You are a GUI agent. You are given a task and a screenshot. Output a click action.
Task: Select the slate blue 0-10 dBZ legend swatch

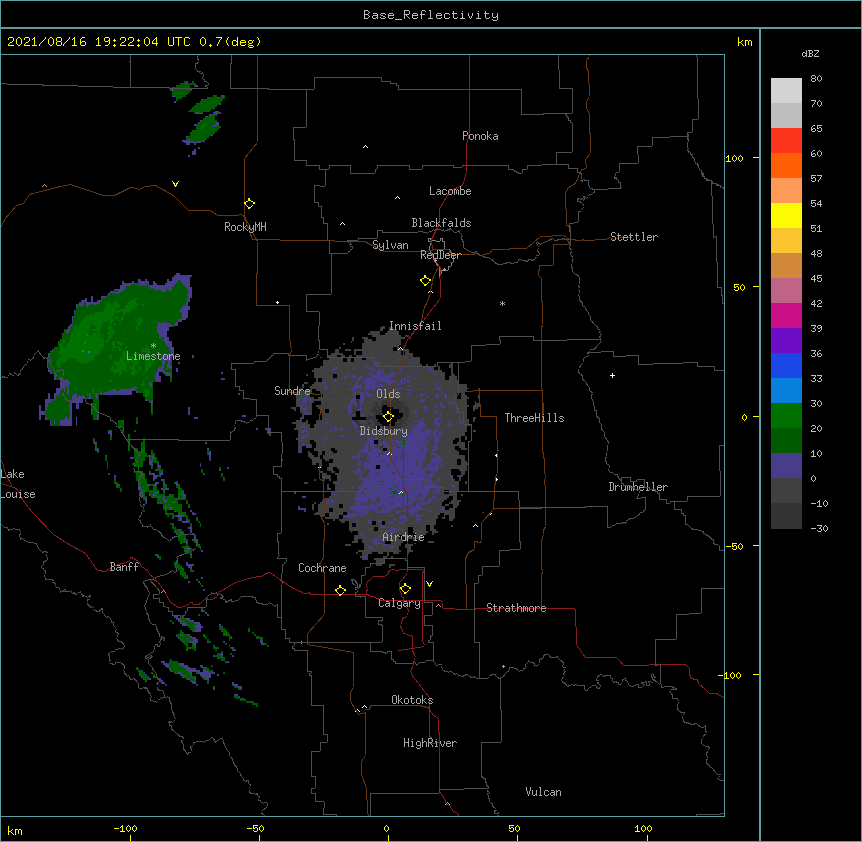(x=786, y=466)
